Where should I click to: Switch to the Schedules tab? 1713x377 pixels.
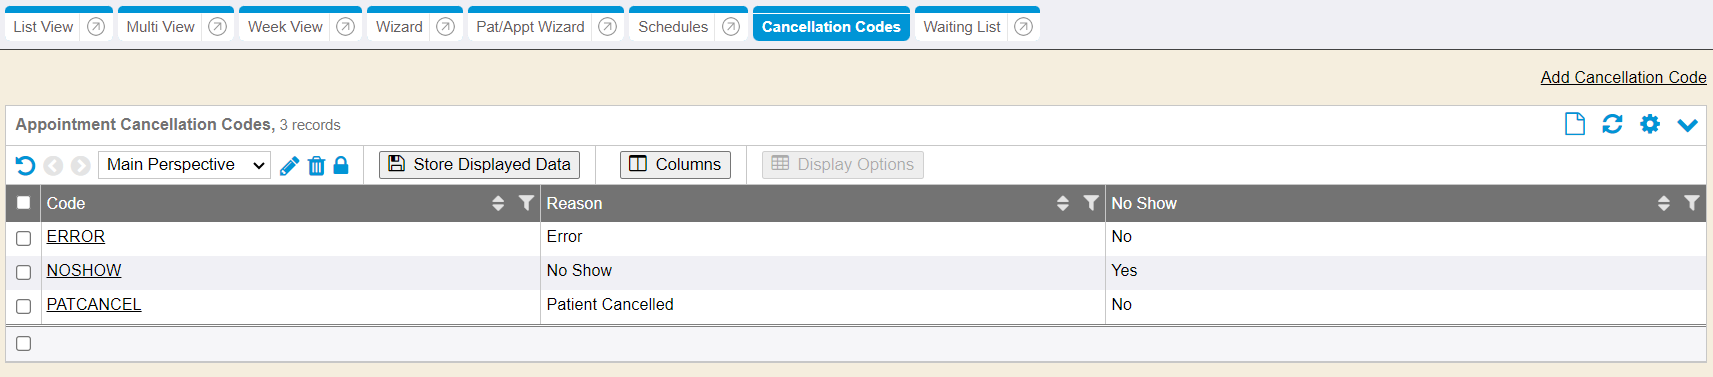point(673,27)
